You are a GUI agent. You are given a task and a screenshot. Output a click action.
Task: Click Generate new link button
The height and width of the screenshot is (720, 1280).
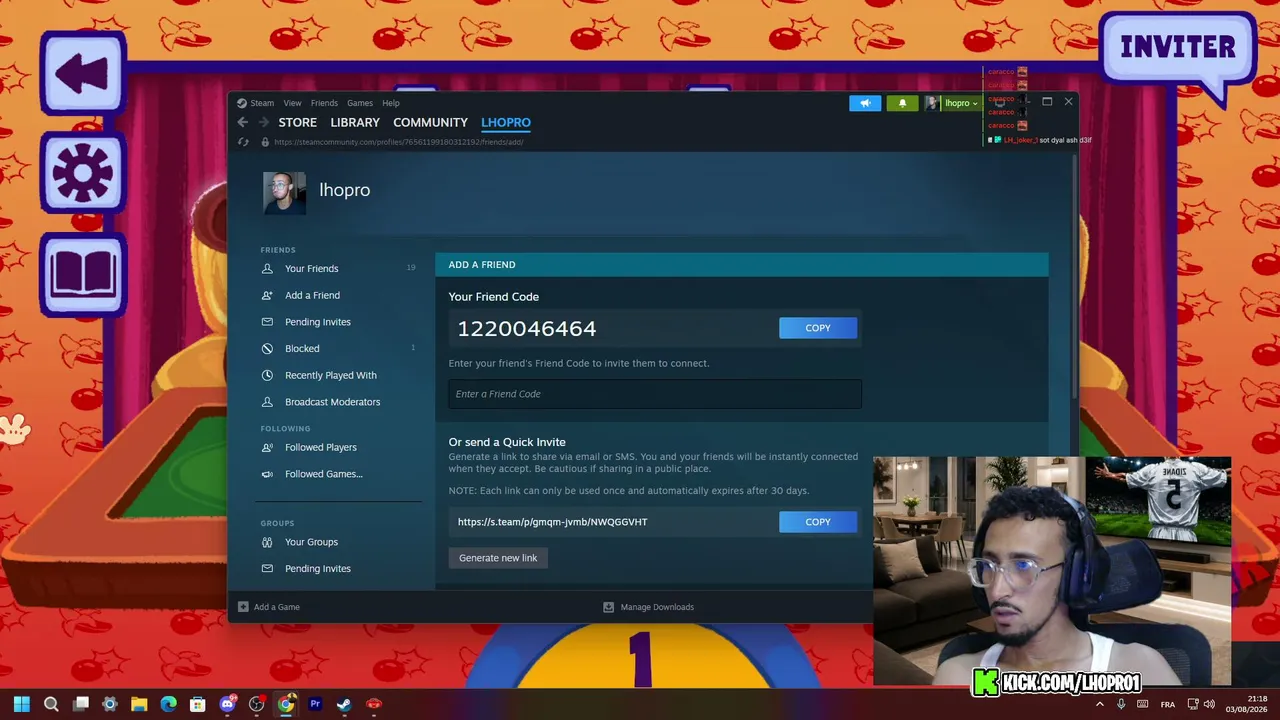498,558
